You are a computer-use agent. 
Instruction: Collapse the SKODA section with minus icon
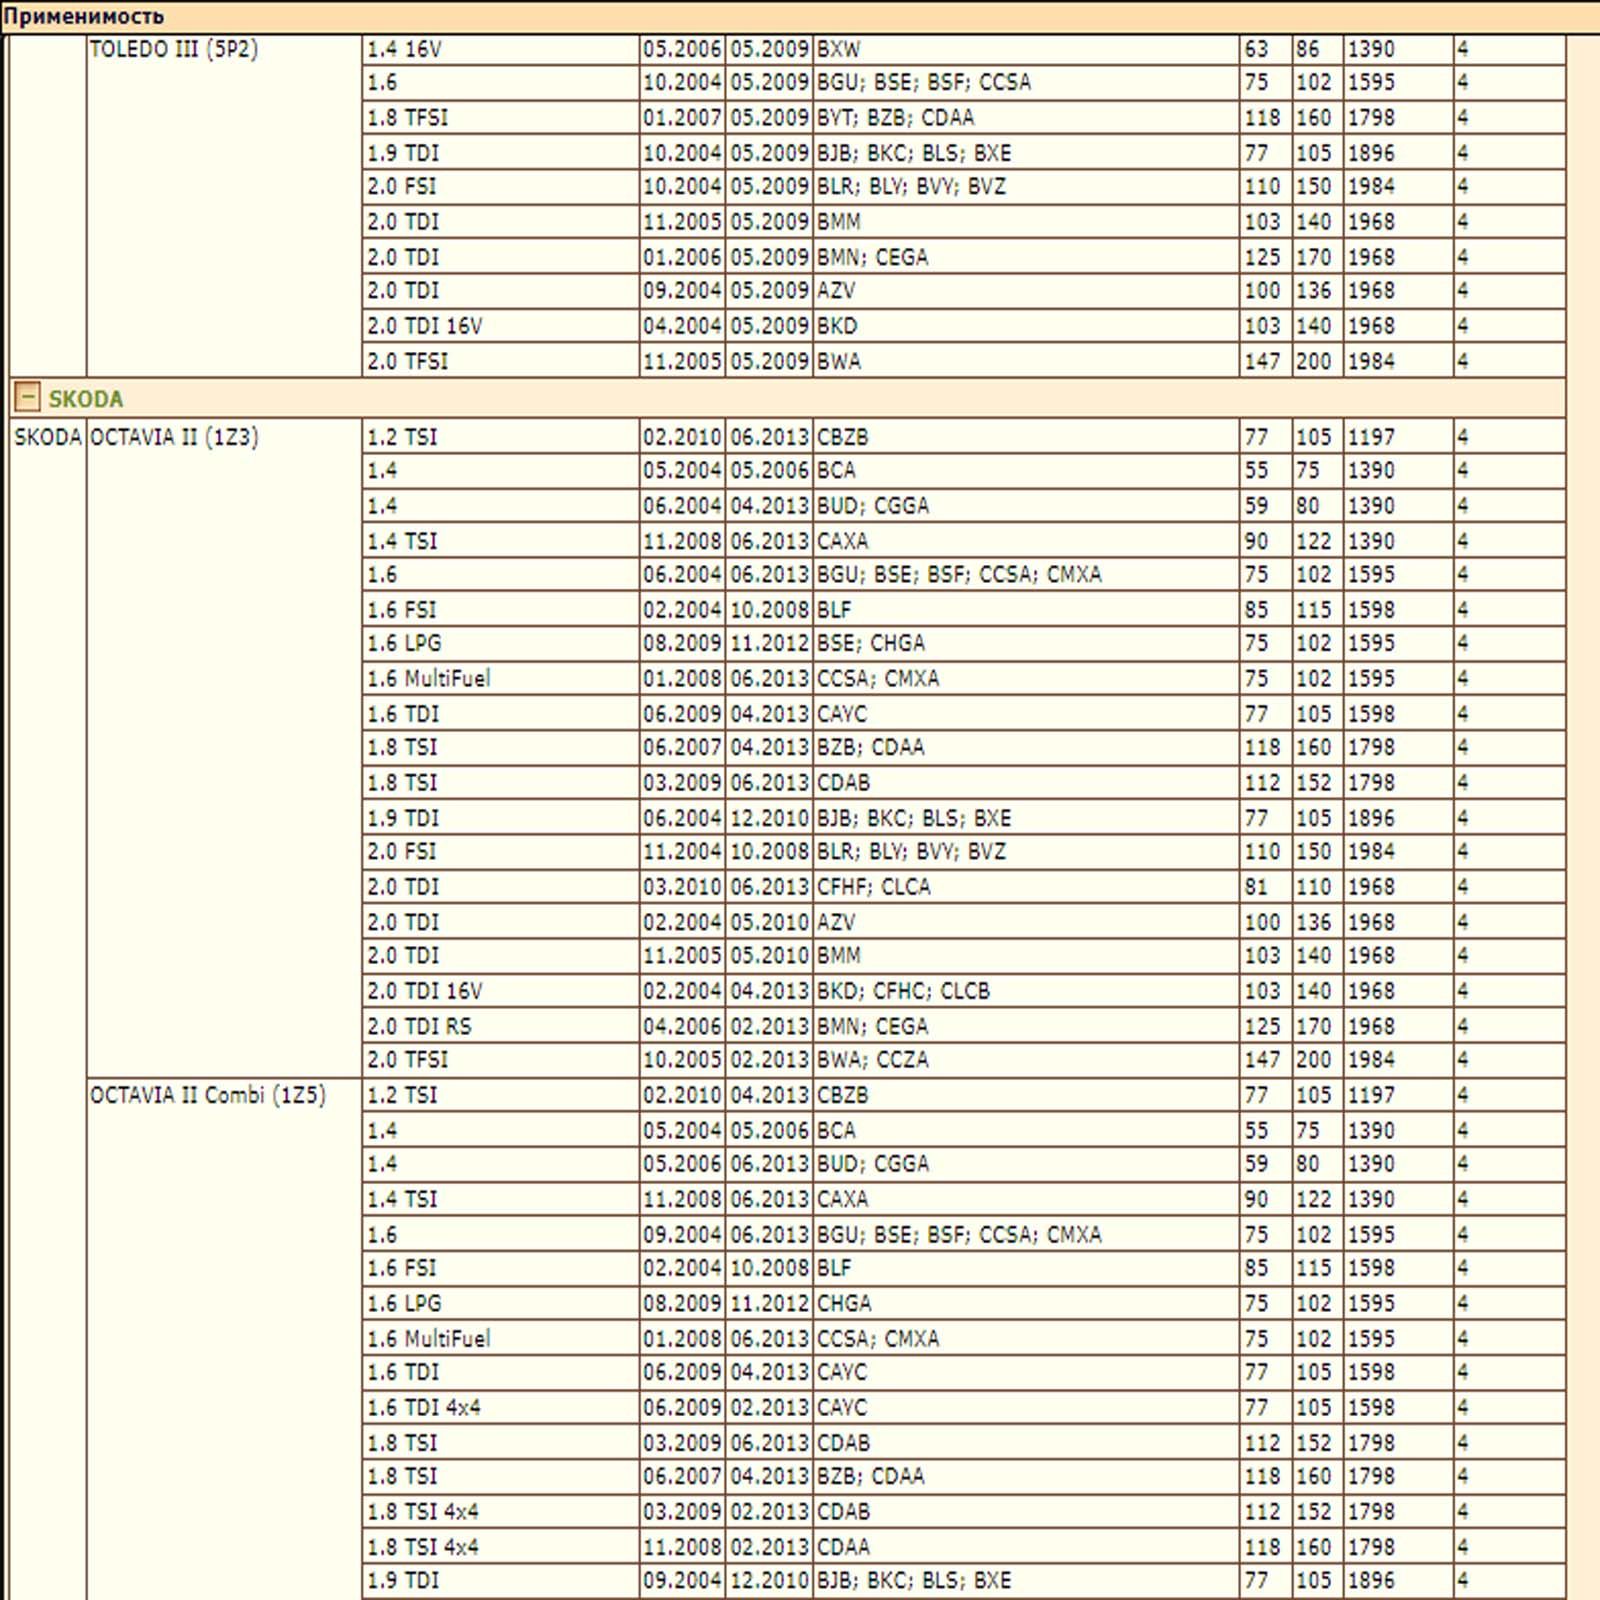pyautogui.click(x=27, y=398)
